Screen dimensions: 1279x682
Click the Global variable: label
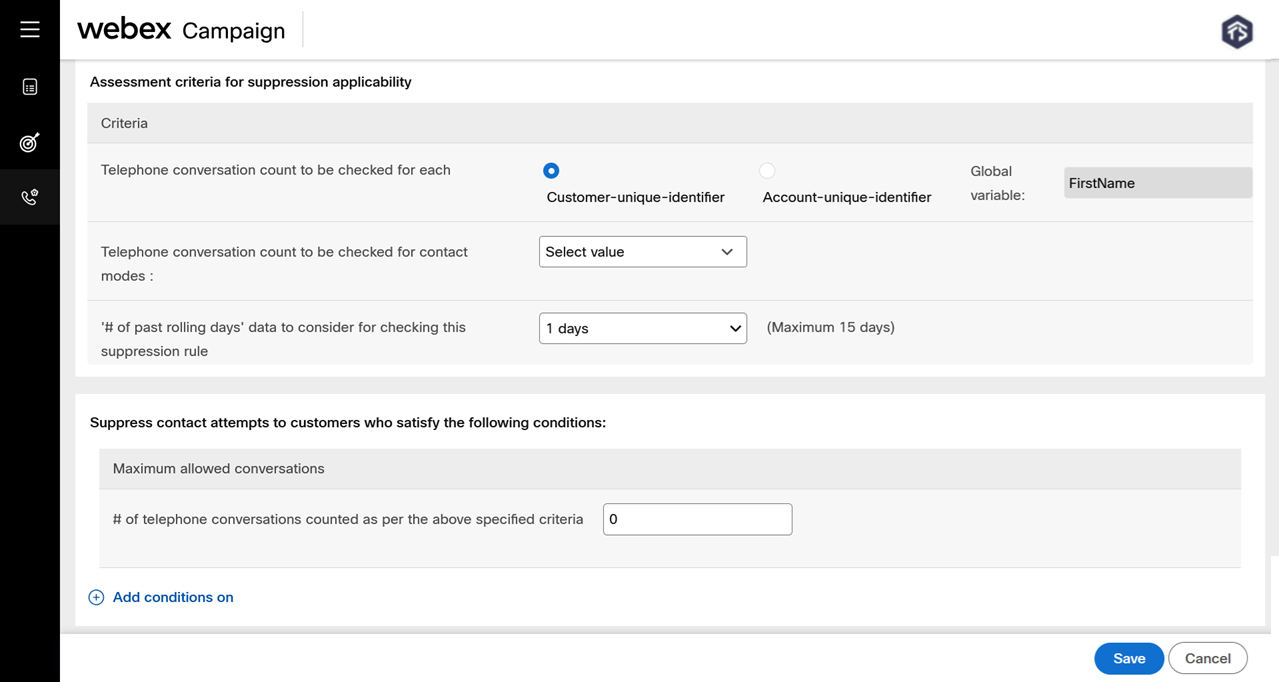click(998, 183)
